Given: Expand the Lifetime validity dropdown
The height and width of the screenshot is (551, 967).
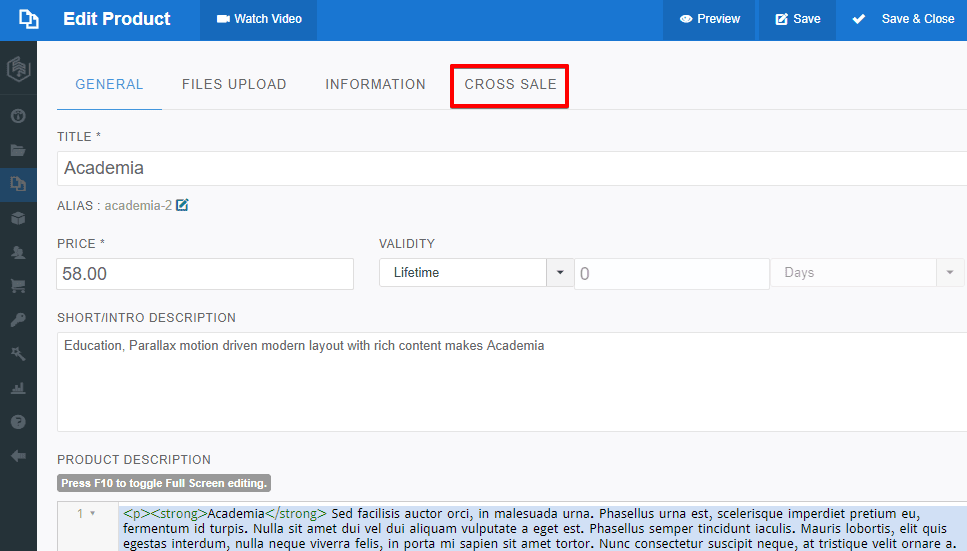Looking at the screenshot, I should pyautogui.click(x=559, y=273).
